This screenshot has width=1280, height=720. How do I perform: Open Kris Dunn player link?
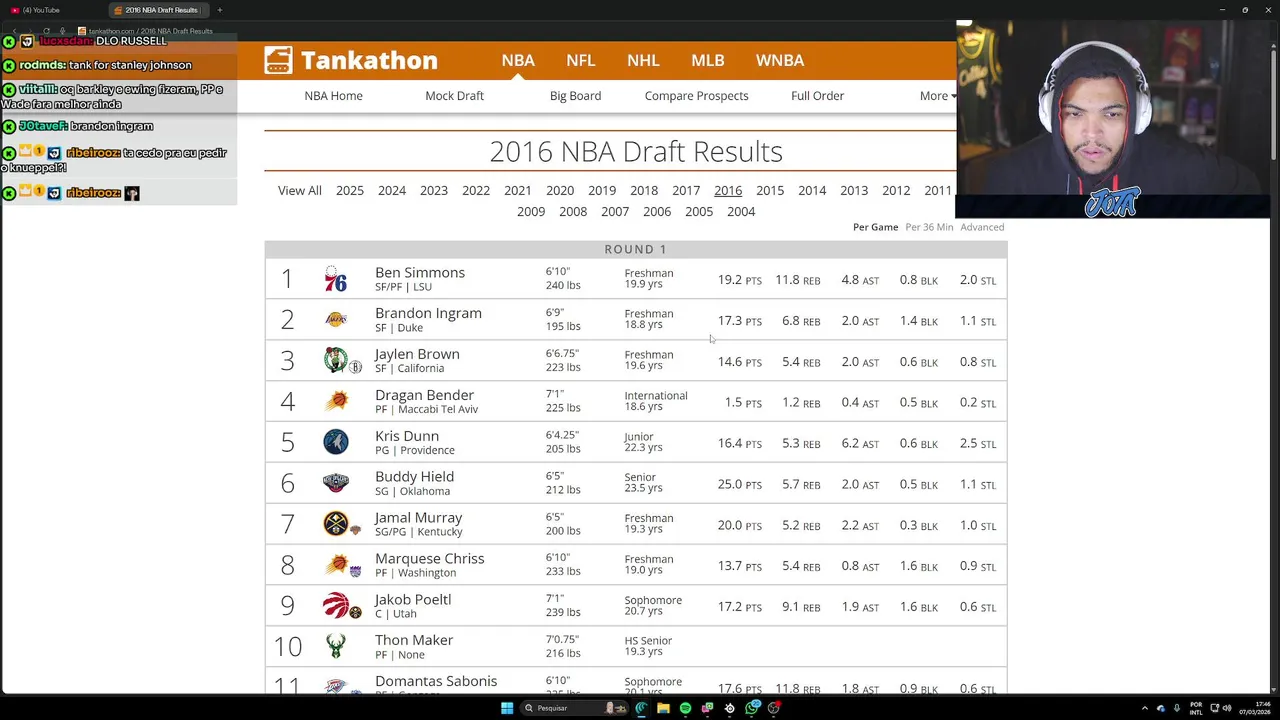click(407, 436)
